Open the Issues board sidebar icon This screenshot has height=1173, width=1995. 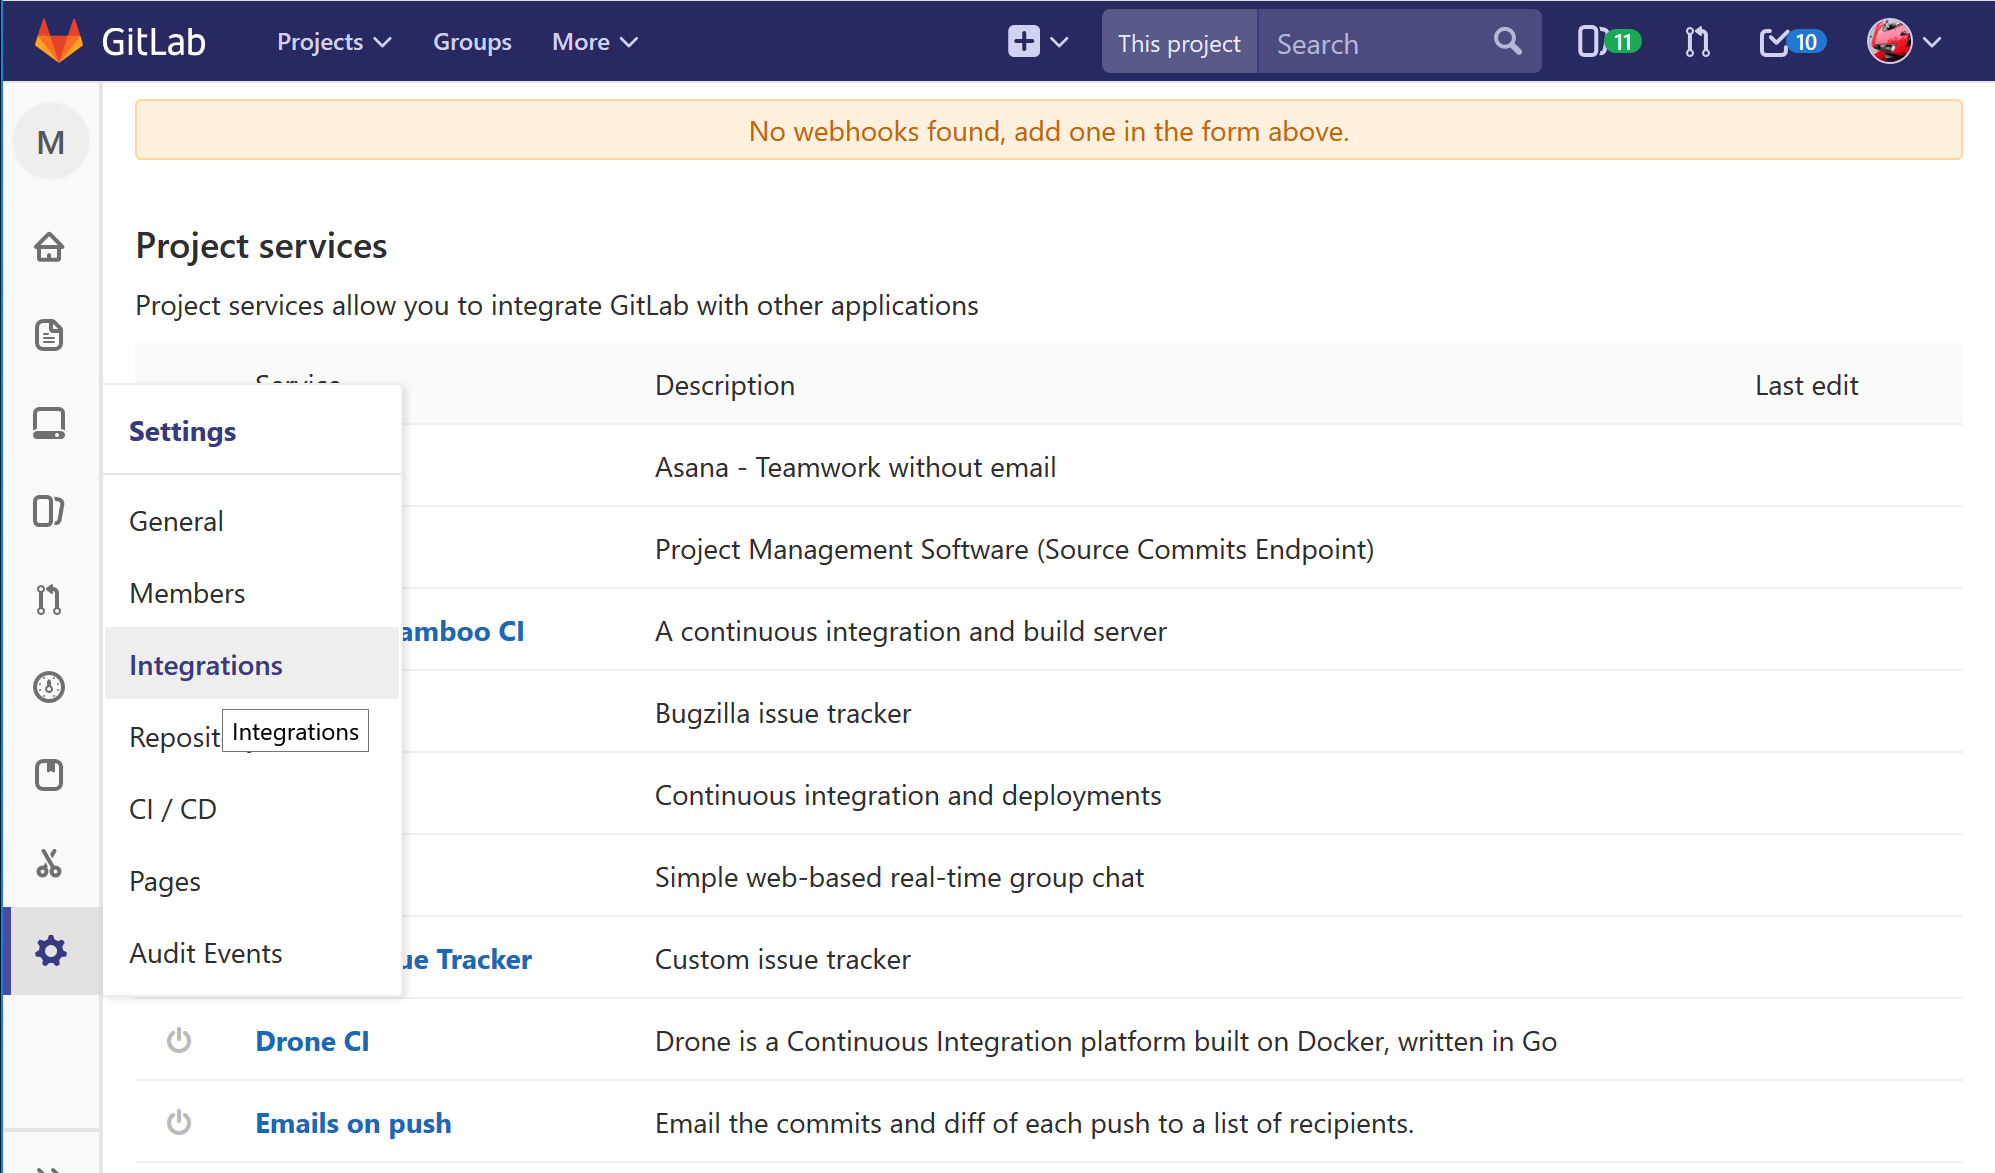pyautogui.click(x=49, y=511)
